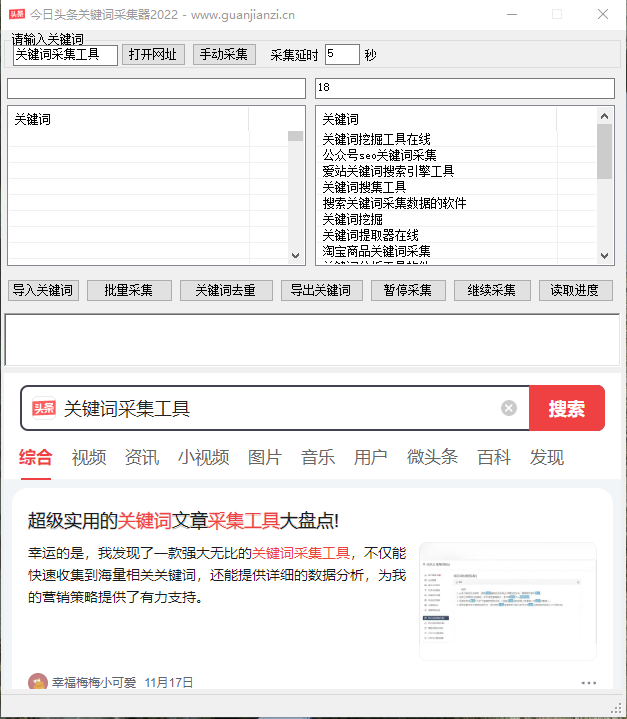The width and height of the screenshot is (627, 719).
Task: Click 关键词去重 to deduplicate
Action: tap(226, 290)
